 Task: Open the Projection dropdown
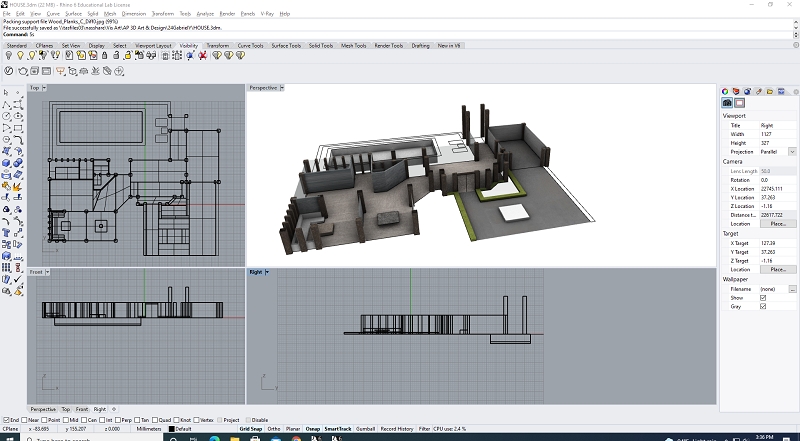click(792, 151)
